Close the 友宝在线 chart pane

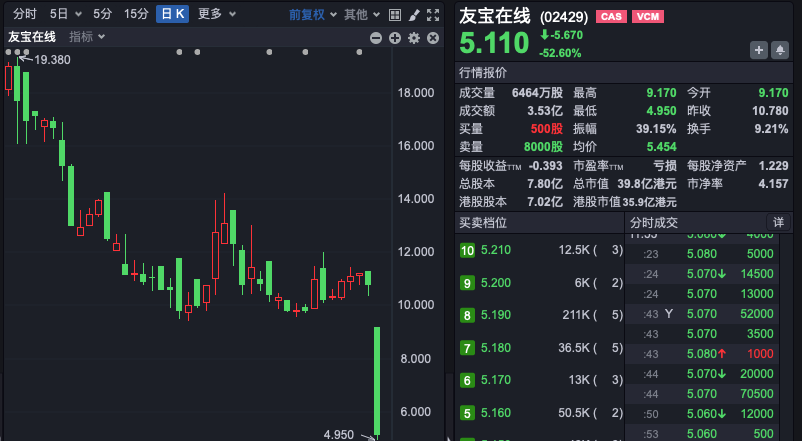(433, 38)
